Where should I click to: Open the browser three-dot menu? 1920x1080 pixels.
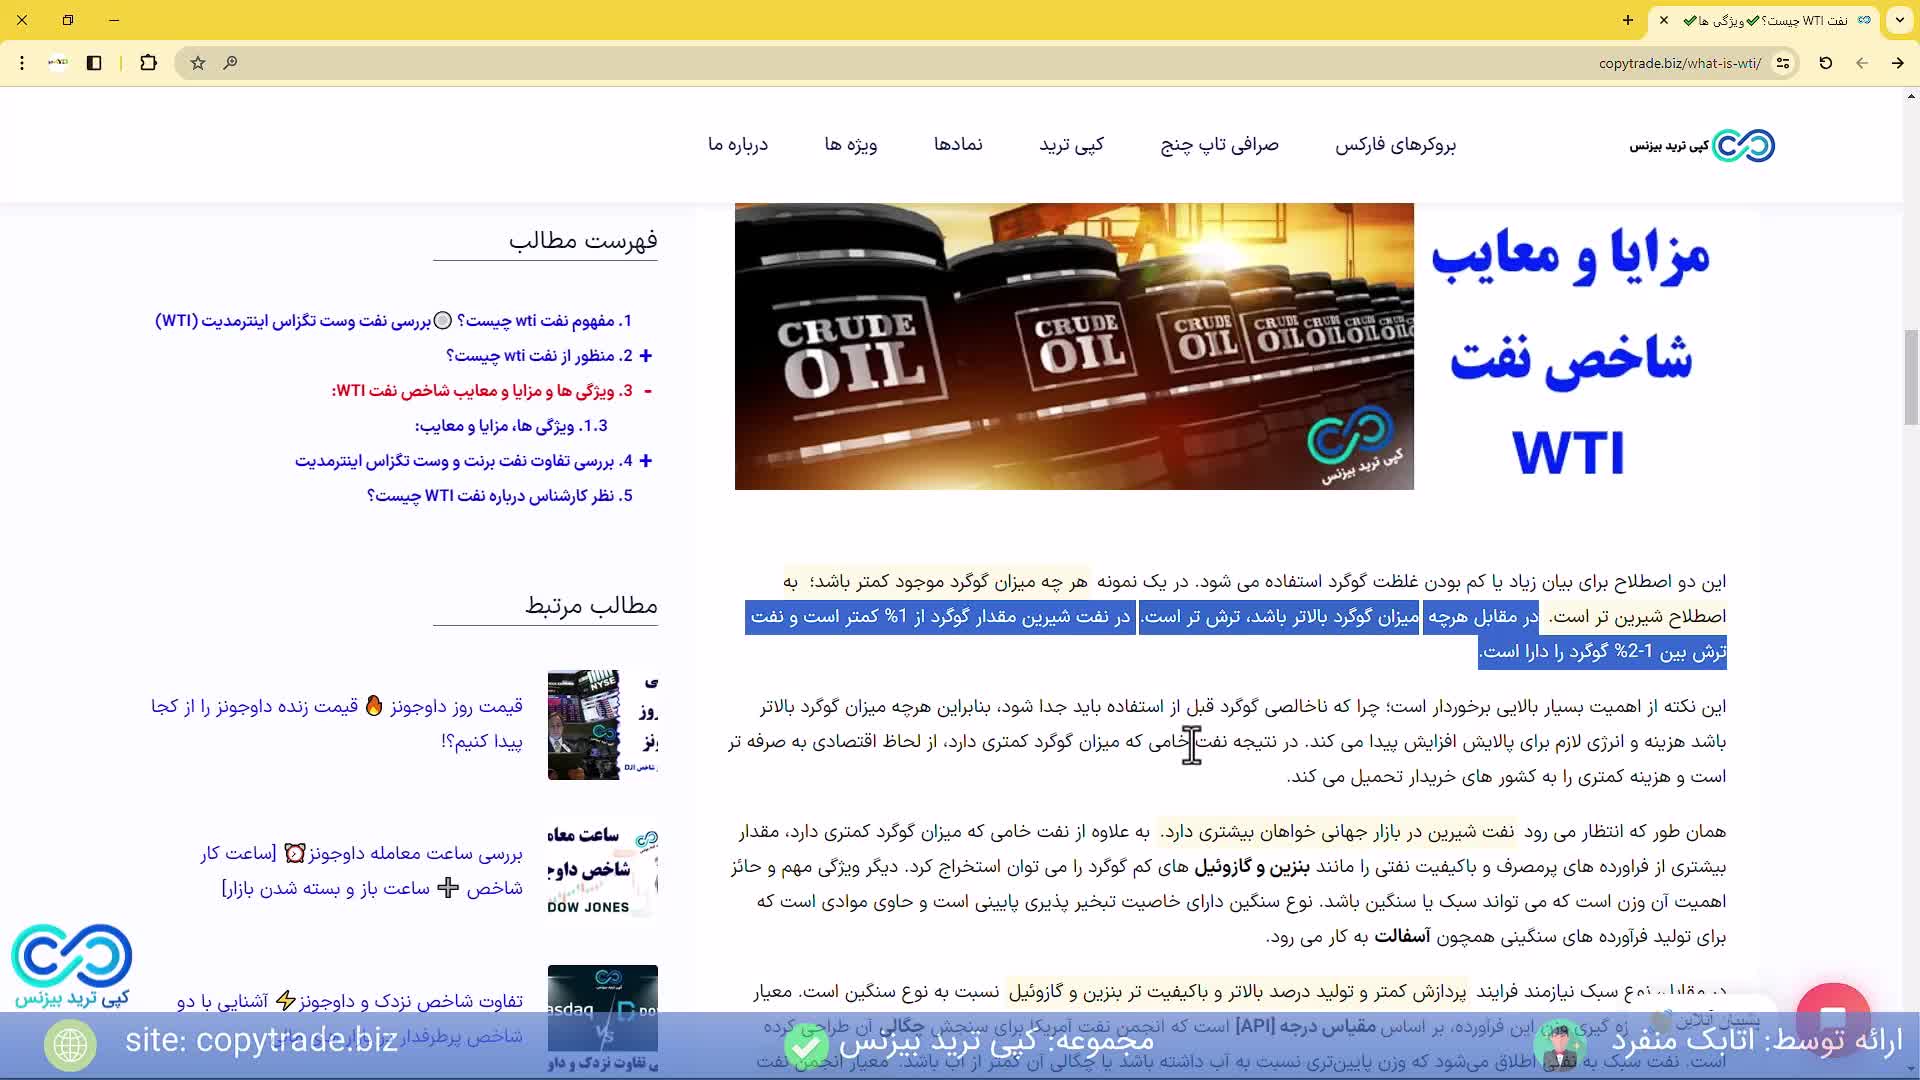coord(22,63)
